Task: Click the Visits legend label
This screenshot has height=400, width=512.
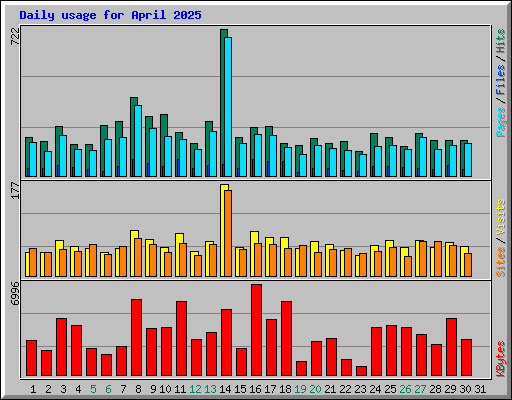Action: pos(501,218)
